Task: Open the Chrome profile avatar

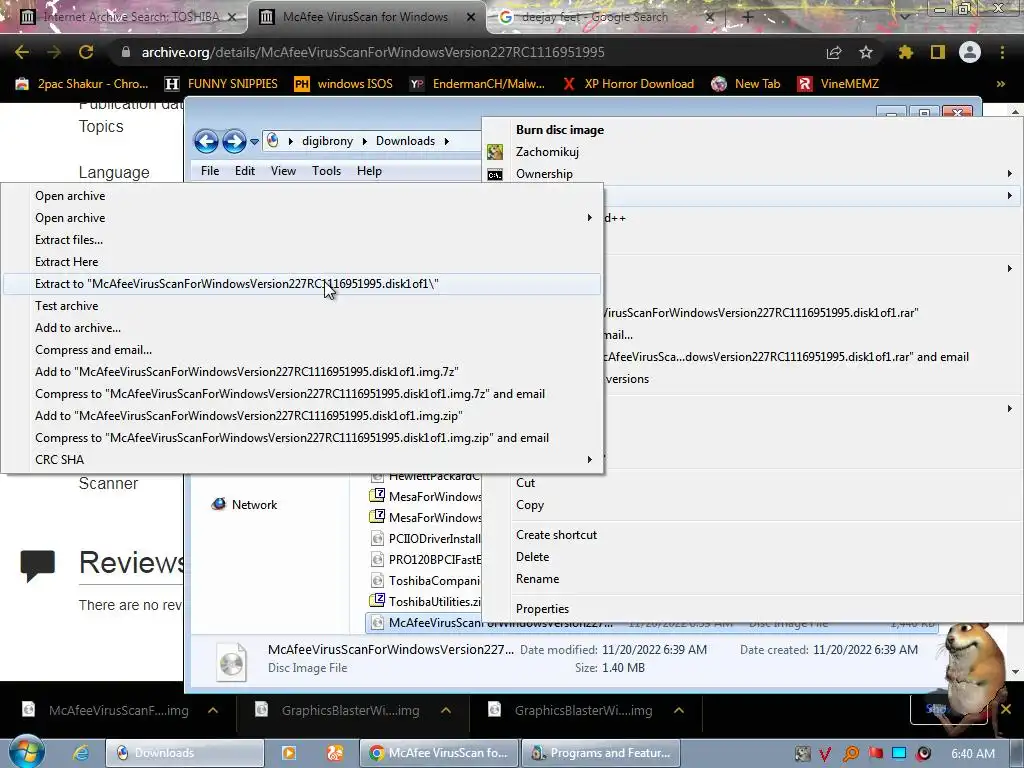Action: tap(970, 52)
